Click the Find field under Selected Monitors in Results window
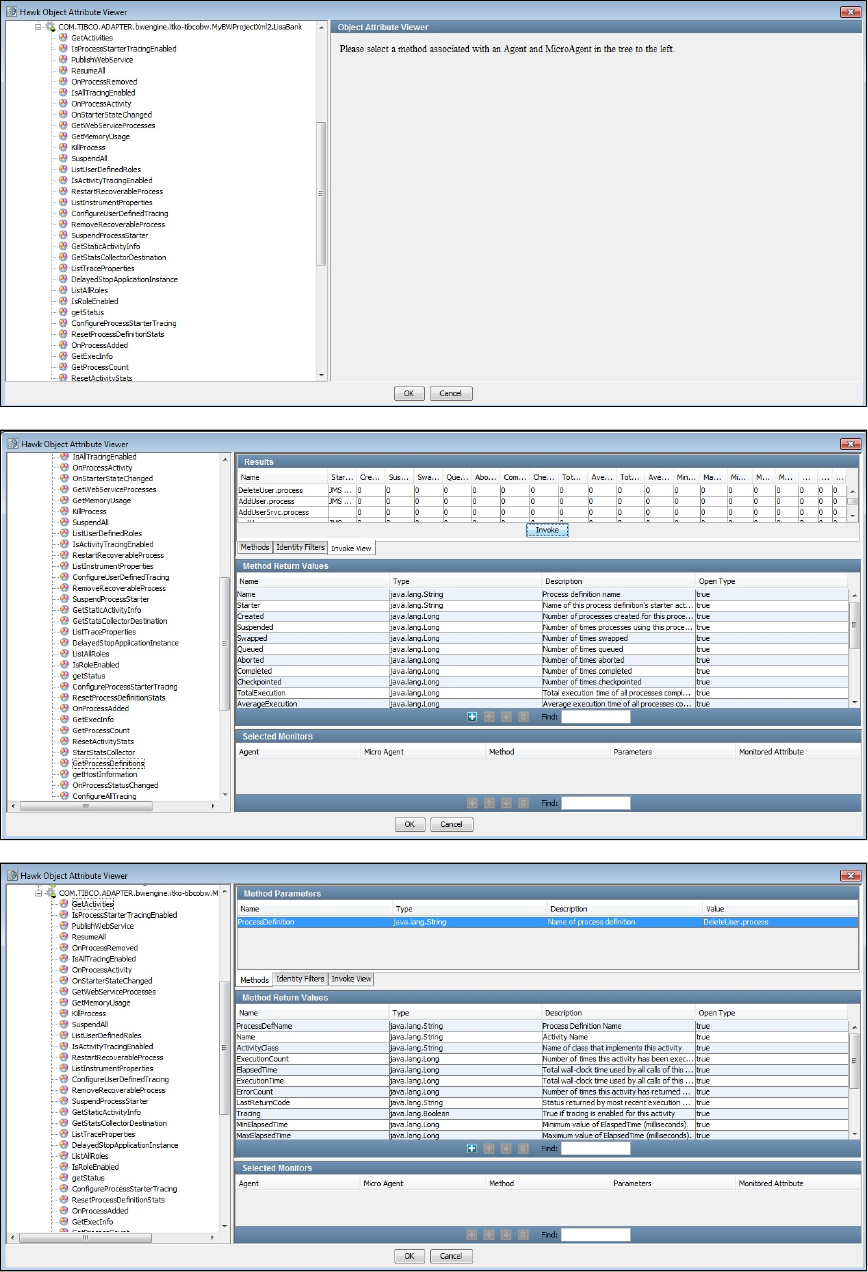Viewport: 868px width, 1272px height. [x=595, y=803]
